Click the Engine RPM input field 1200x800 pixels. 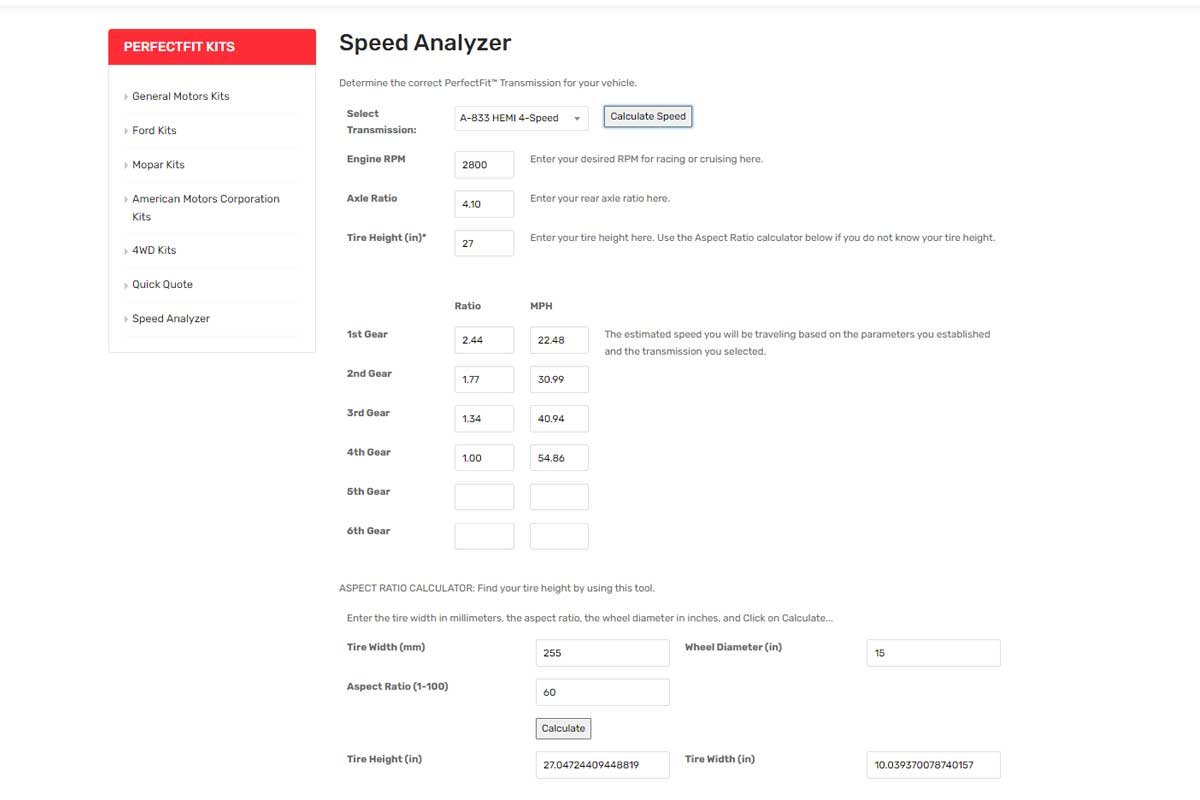(484, 165)
